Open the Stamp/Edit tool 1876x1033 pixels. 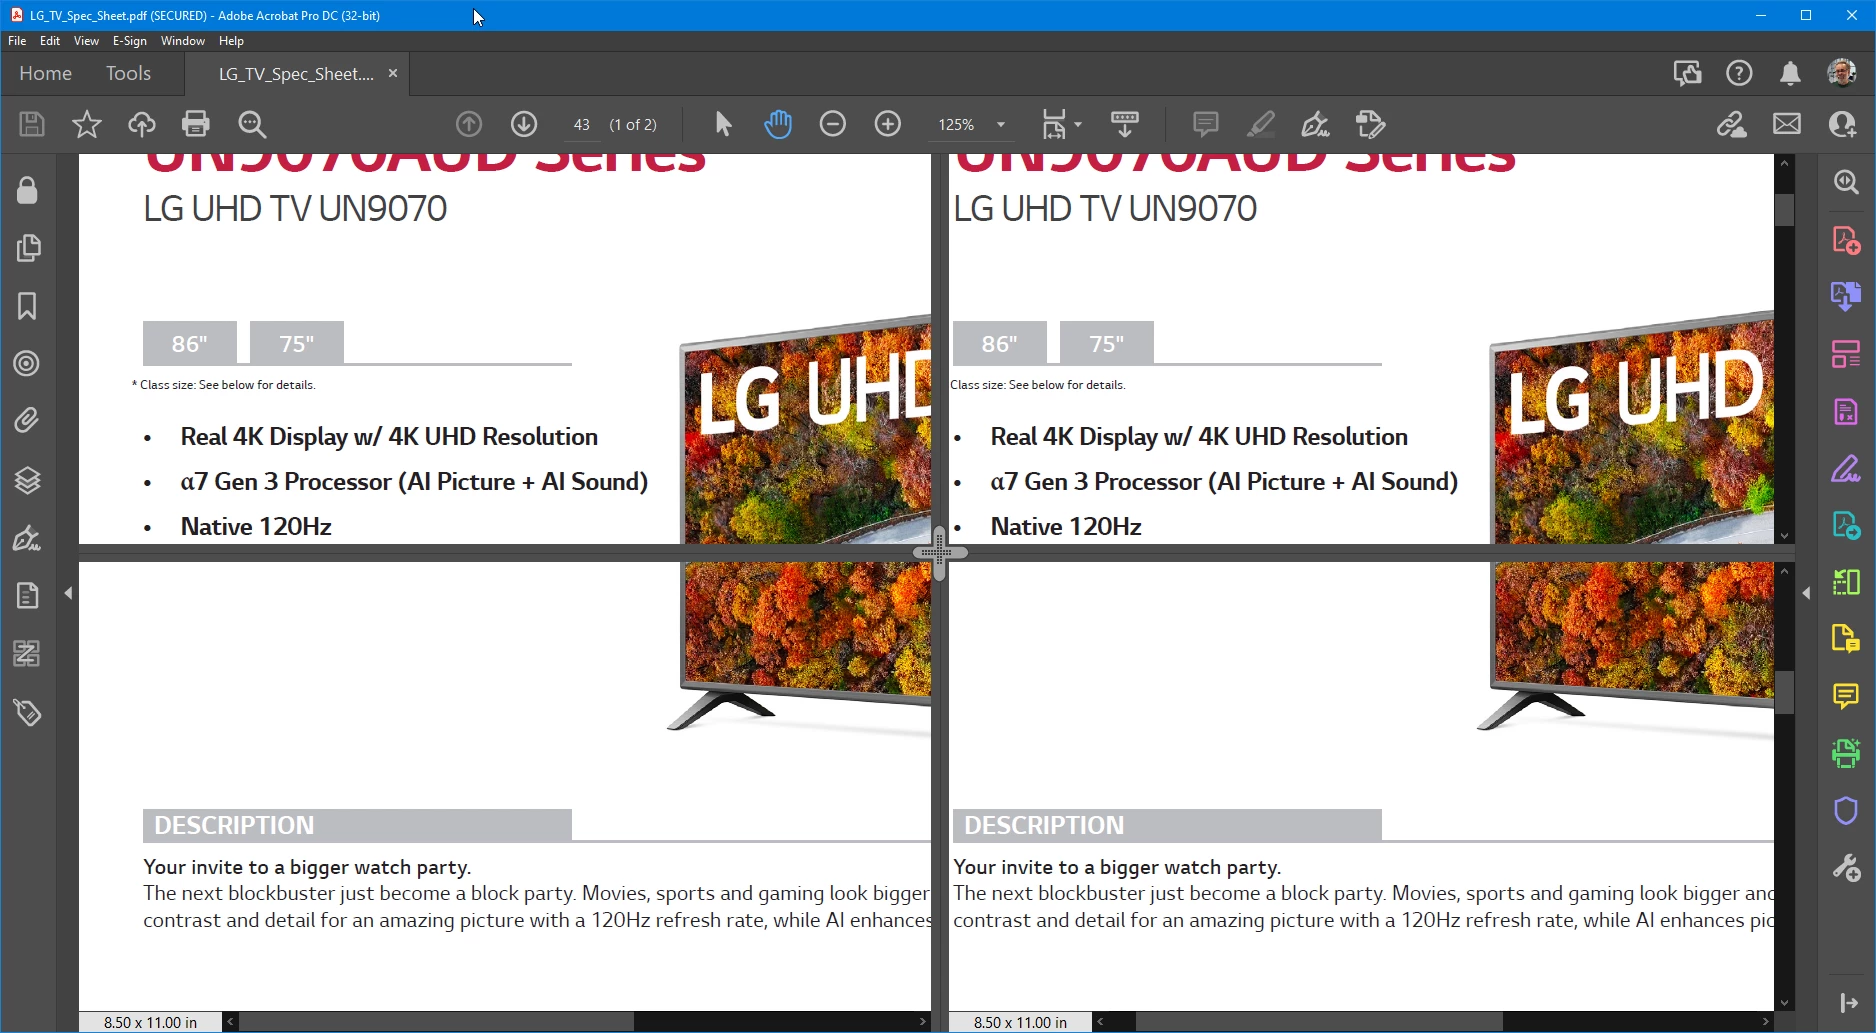point(1370,124)
